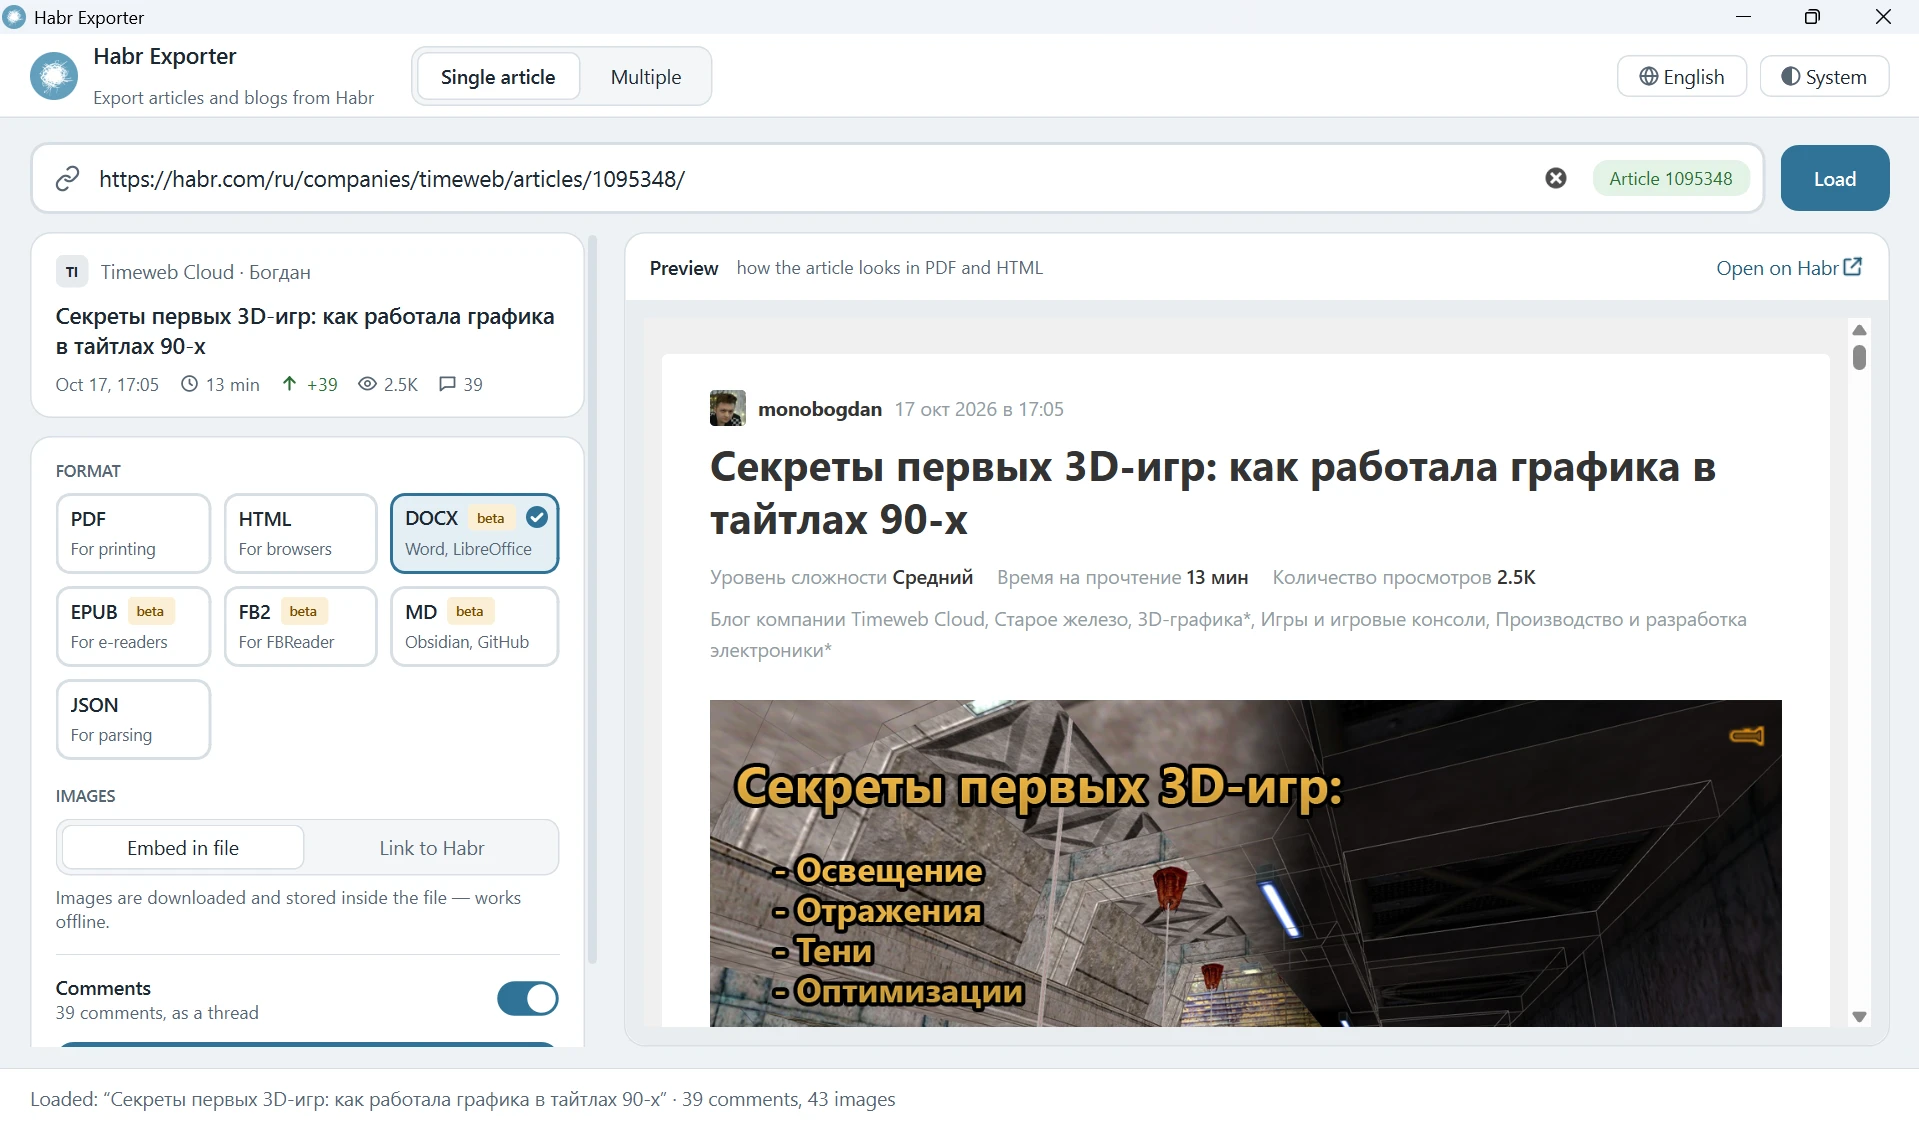Viewport: 1919px width, 1126px height.
Task: Click the 'Loaded:' status bar message
Action: 463,1099
